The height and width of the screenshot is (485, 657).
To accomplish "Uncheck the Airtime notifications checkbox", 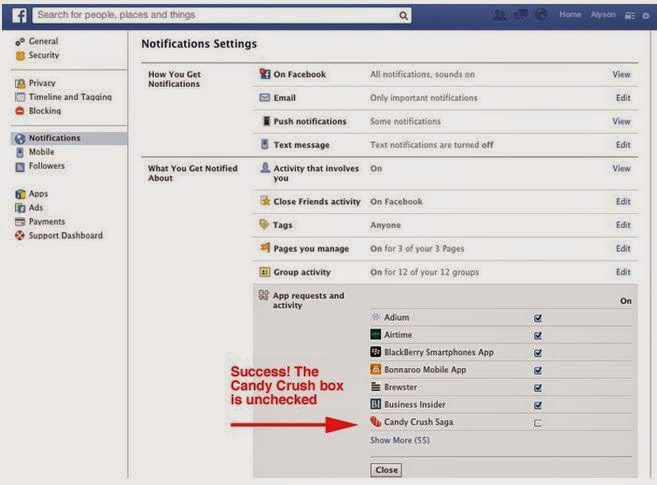I will [x=538, y=335].
